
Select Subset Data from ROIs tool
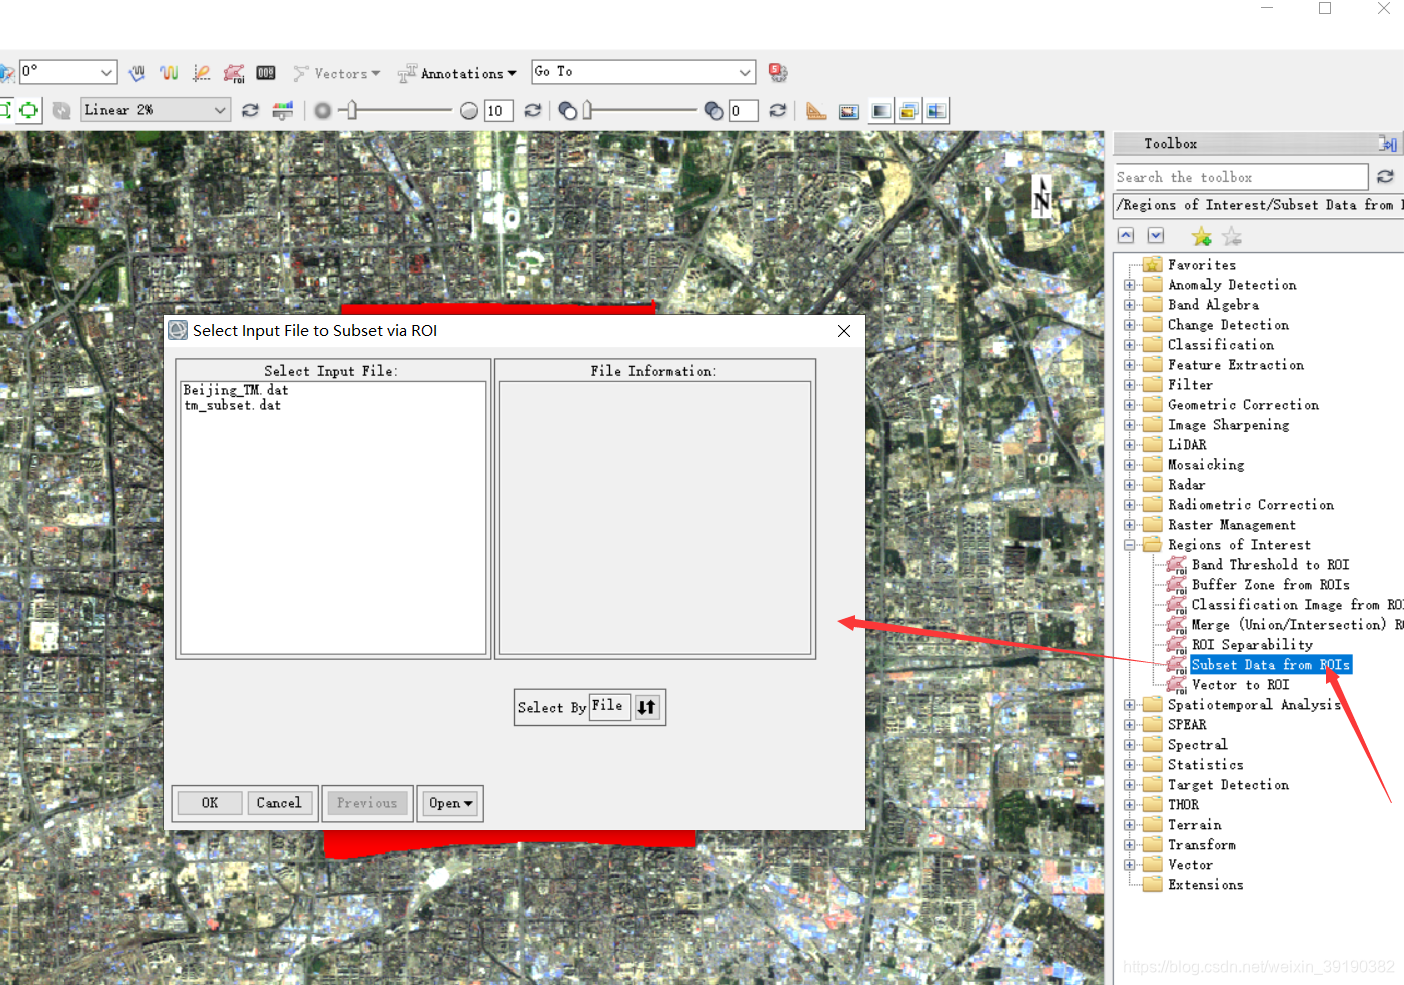(x=1270, y=665)
